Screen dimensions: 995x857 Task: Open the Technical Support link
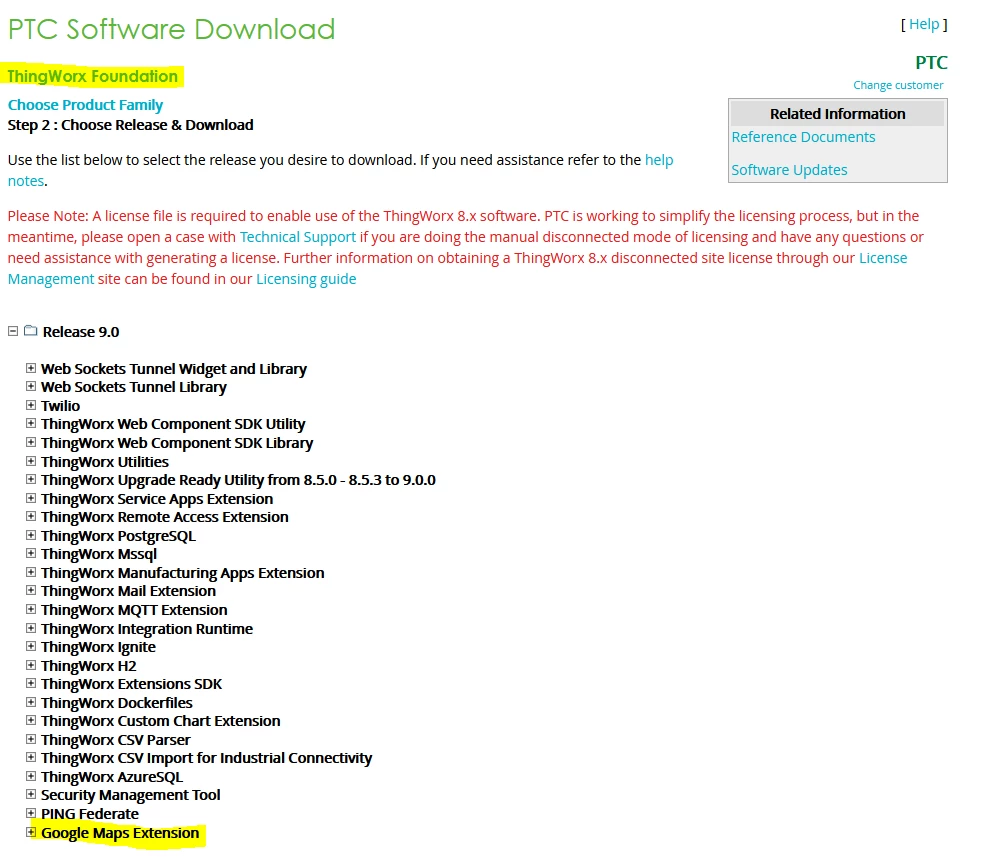(x=298, y=237)
